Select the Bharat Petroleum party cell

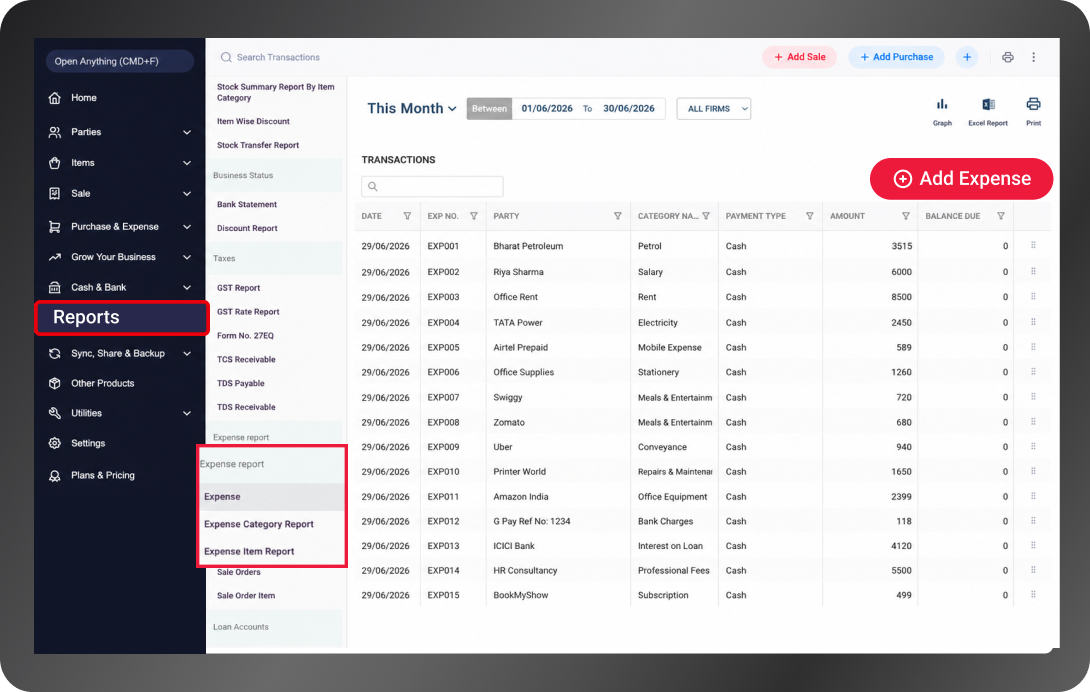click(x=528, y=246)
